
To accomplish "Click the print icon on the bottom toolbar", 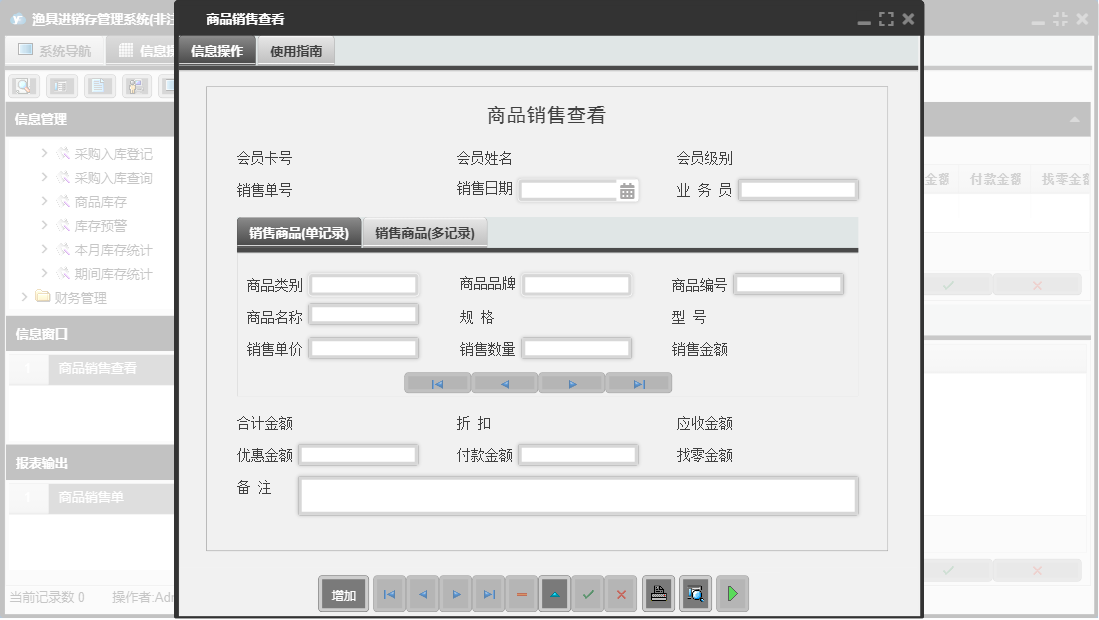I will [x=658, y=593].
